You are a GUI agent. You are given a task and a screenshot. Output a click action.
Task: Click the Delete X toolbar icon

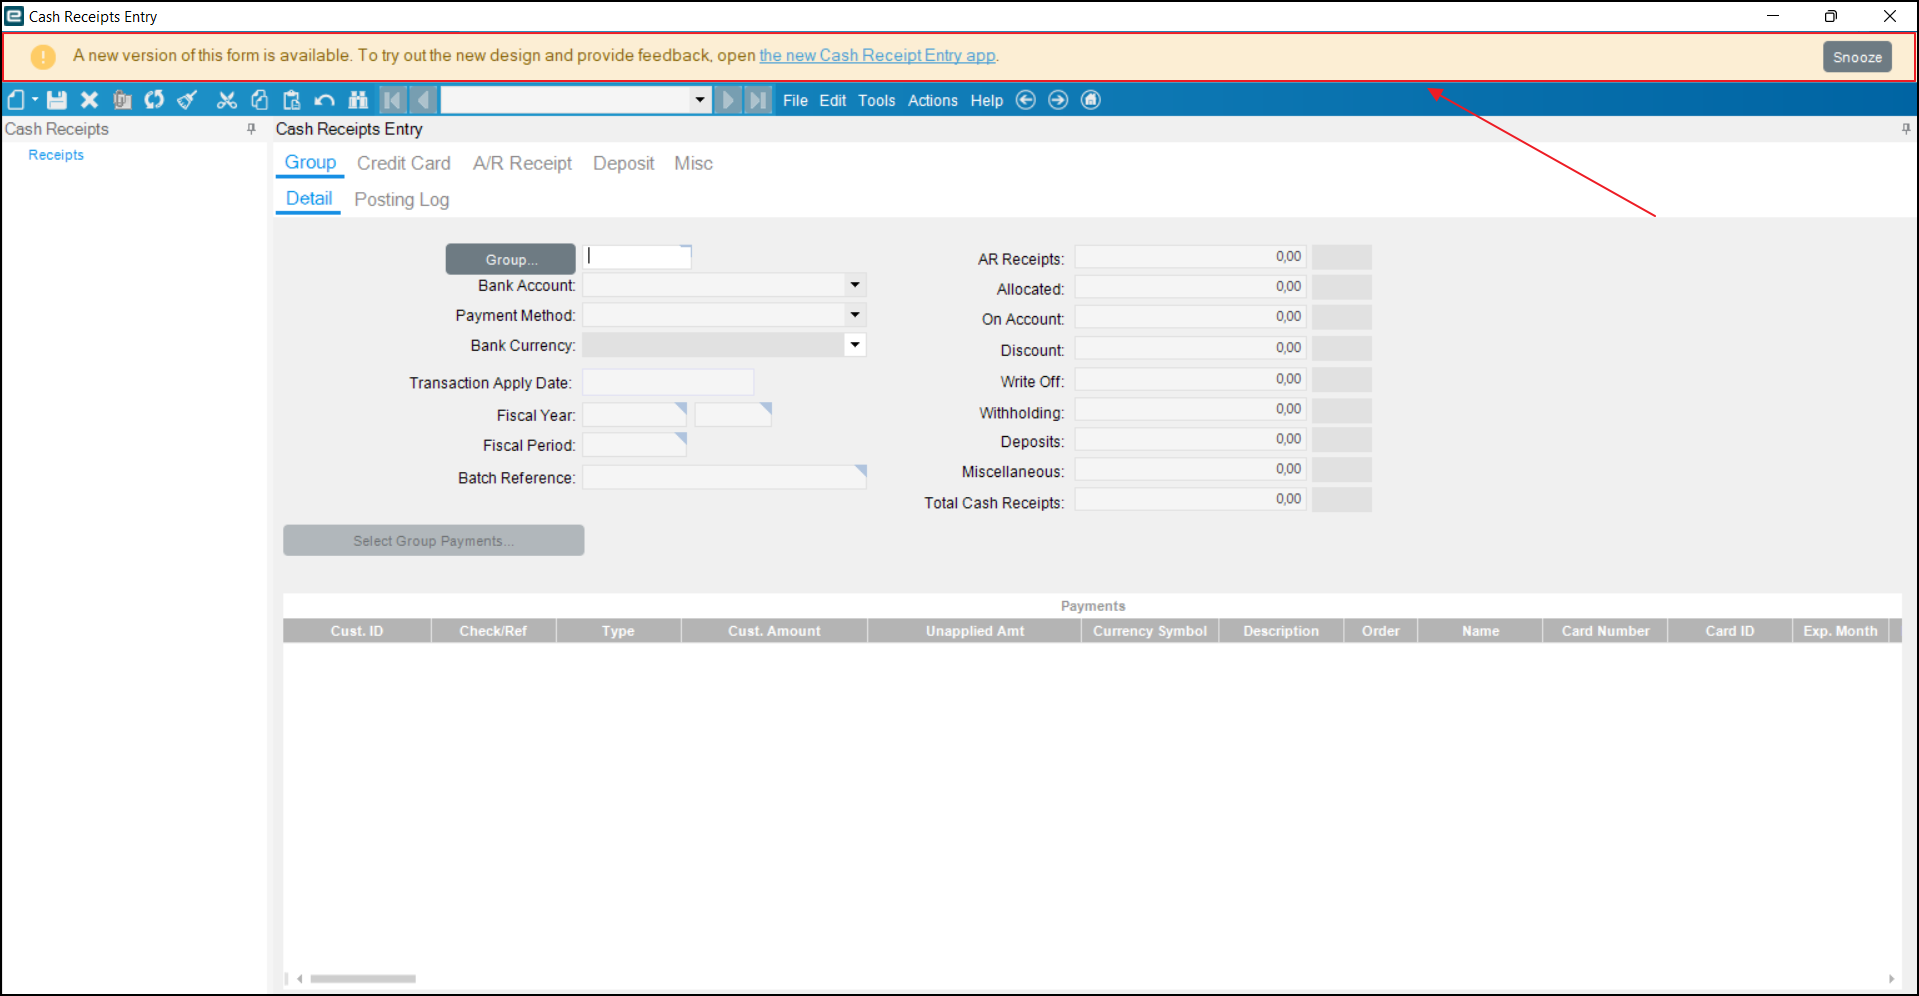tap(89, 100)
